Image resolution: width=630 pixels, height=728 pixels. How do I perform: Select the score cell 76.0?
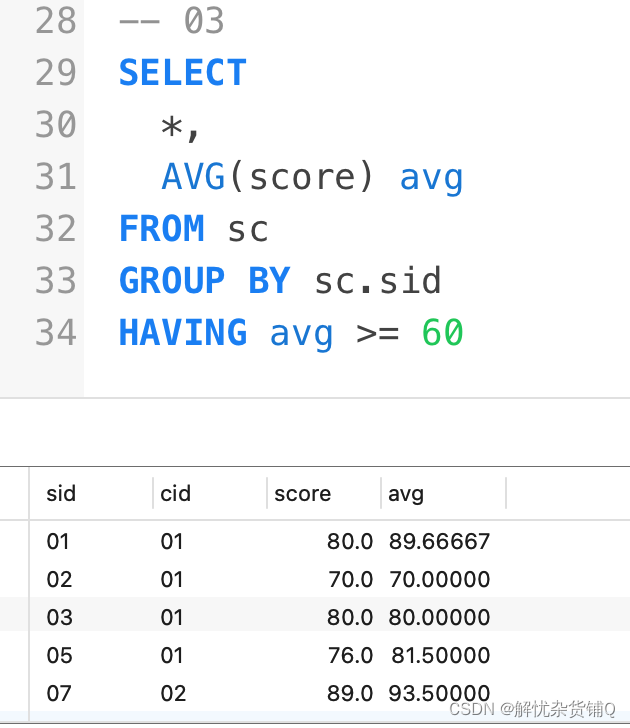pos(349,656)
